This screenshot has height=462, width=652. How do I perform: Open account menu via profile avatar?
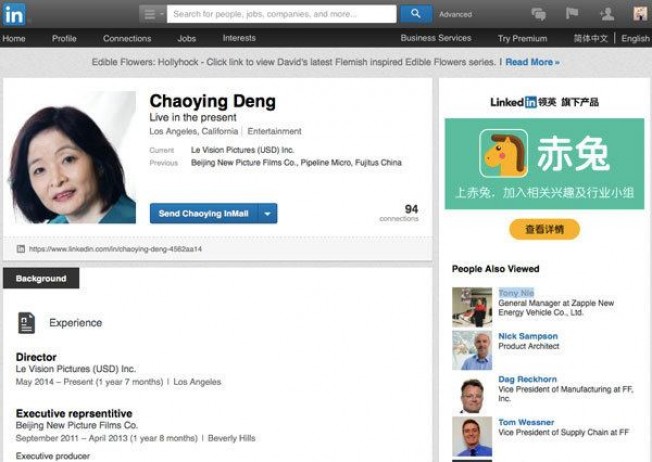(640, 14)
